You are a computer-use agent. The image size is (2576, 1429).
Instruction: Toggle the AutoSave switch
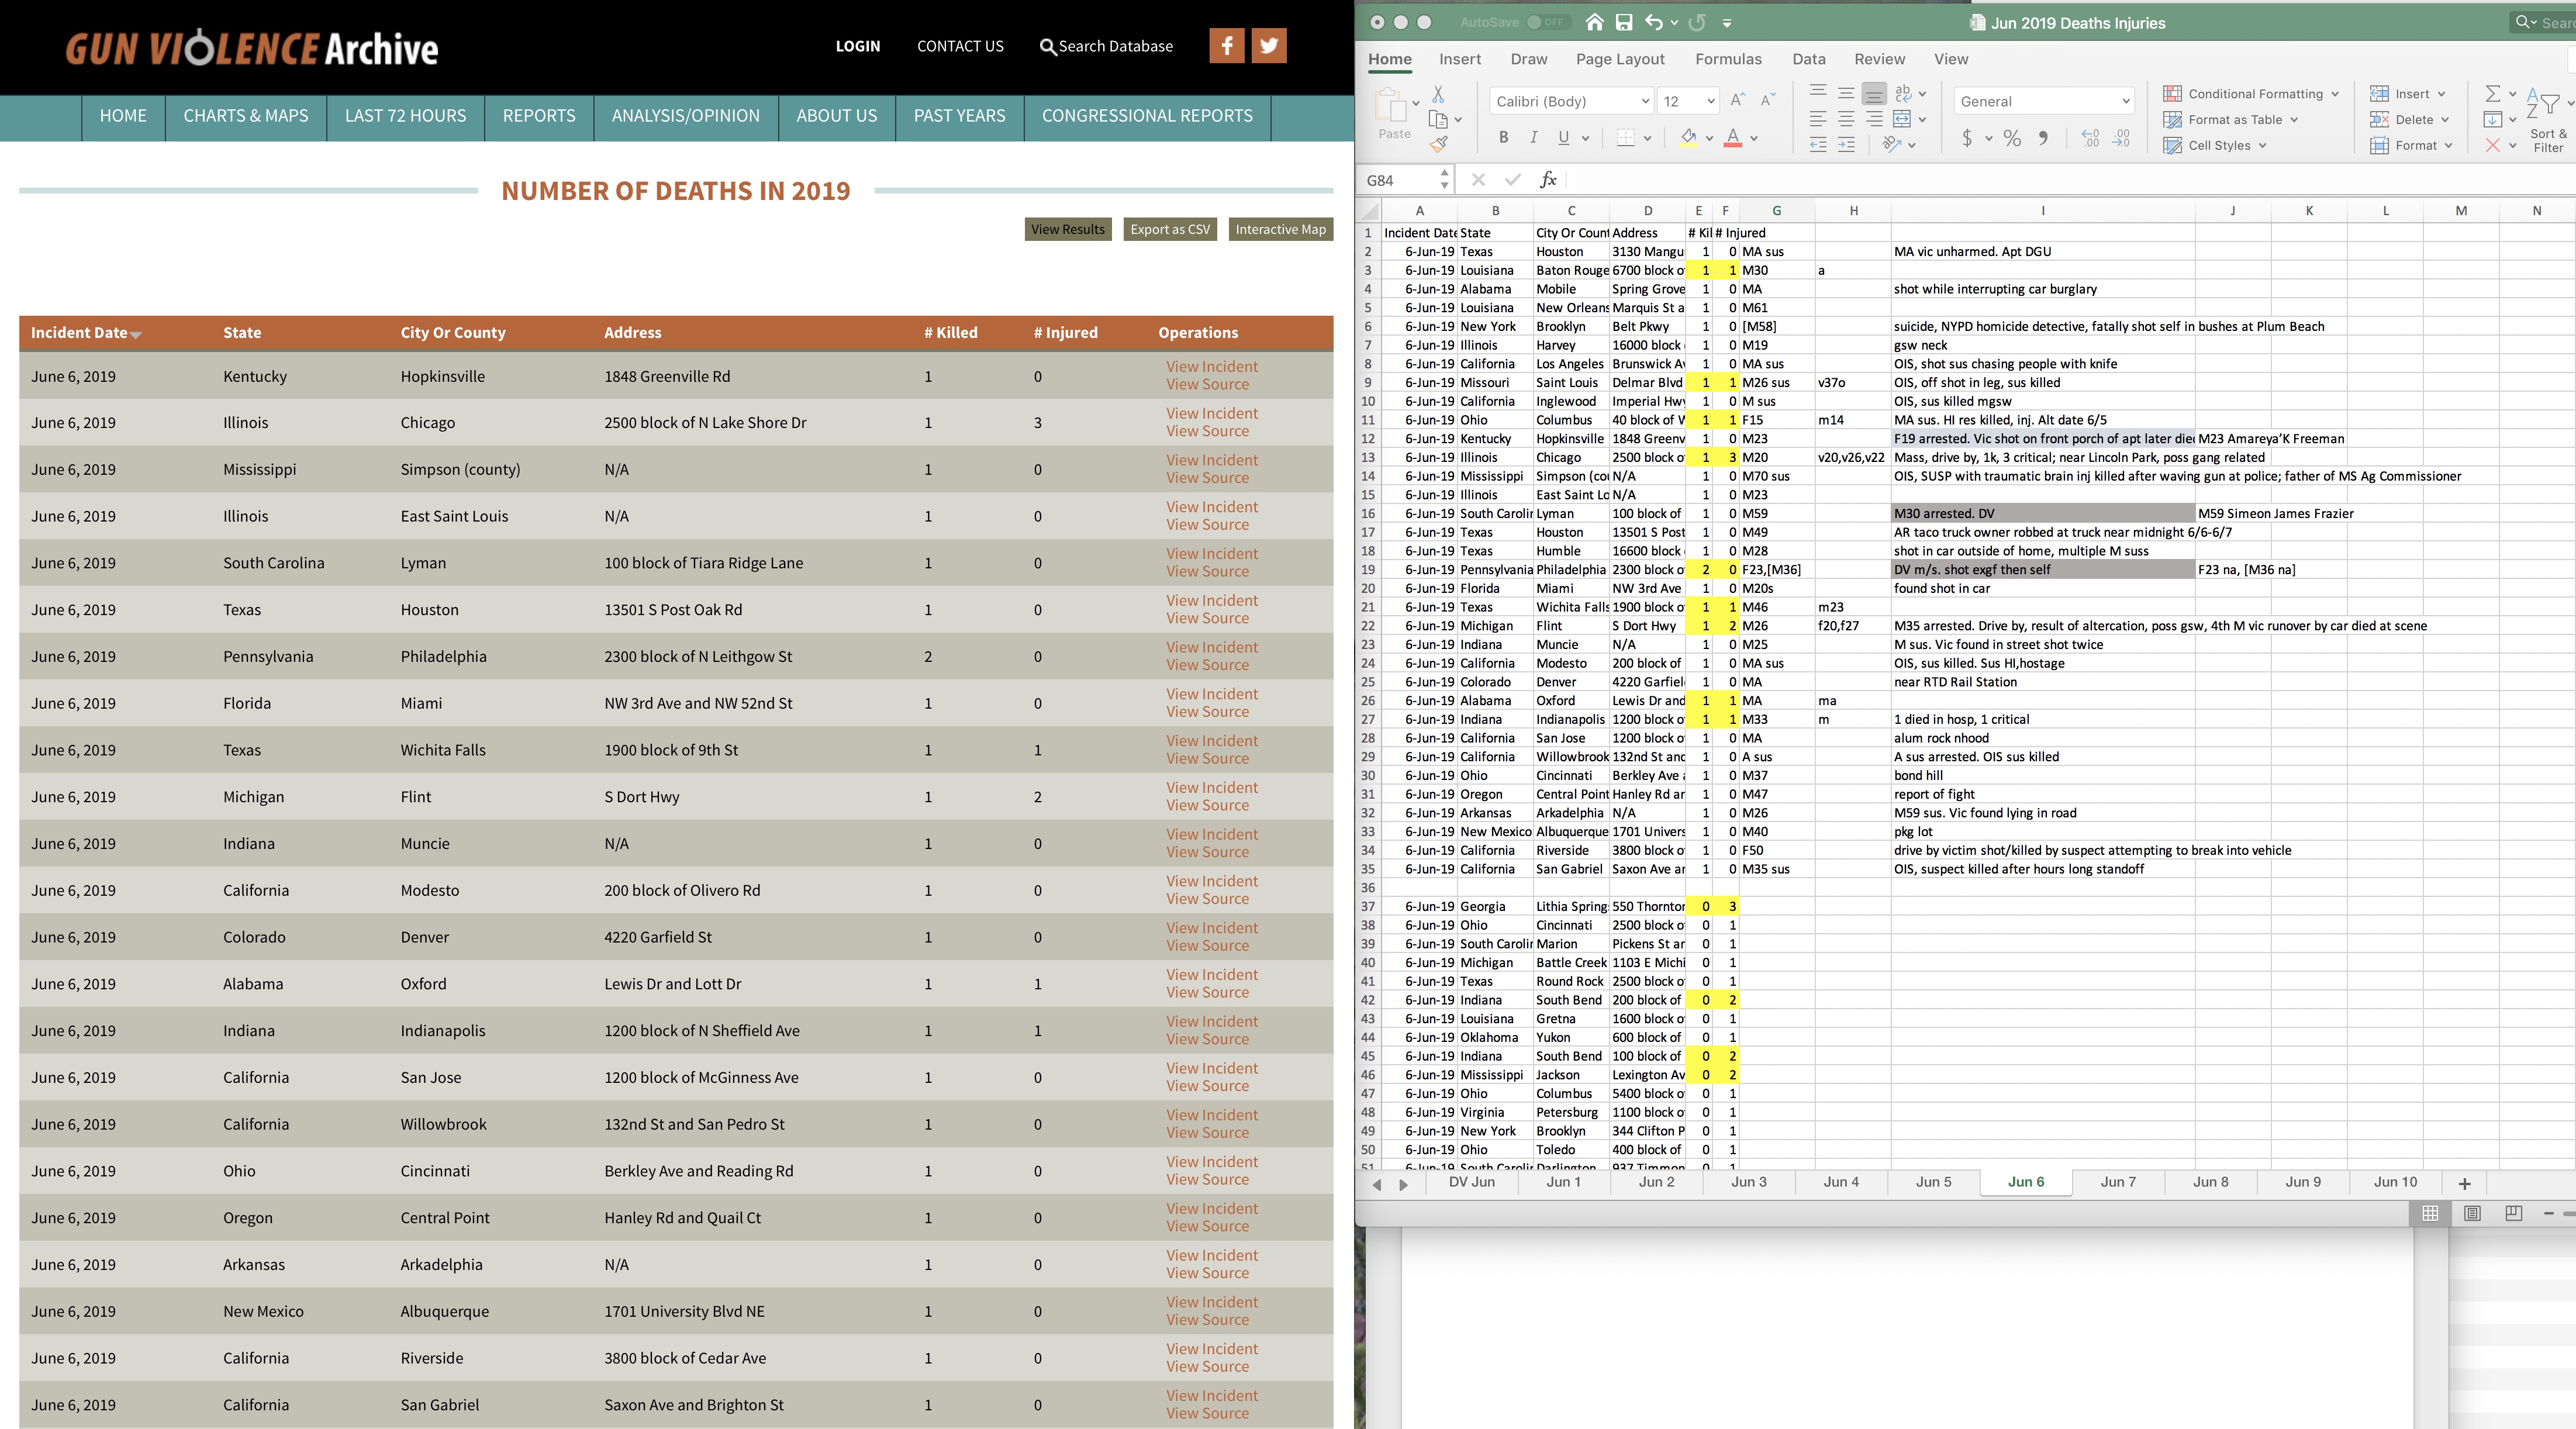coord(1548,22)
